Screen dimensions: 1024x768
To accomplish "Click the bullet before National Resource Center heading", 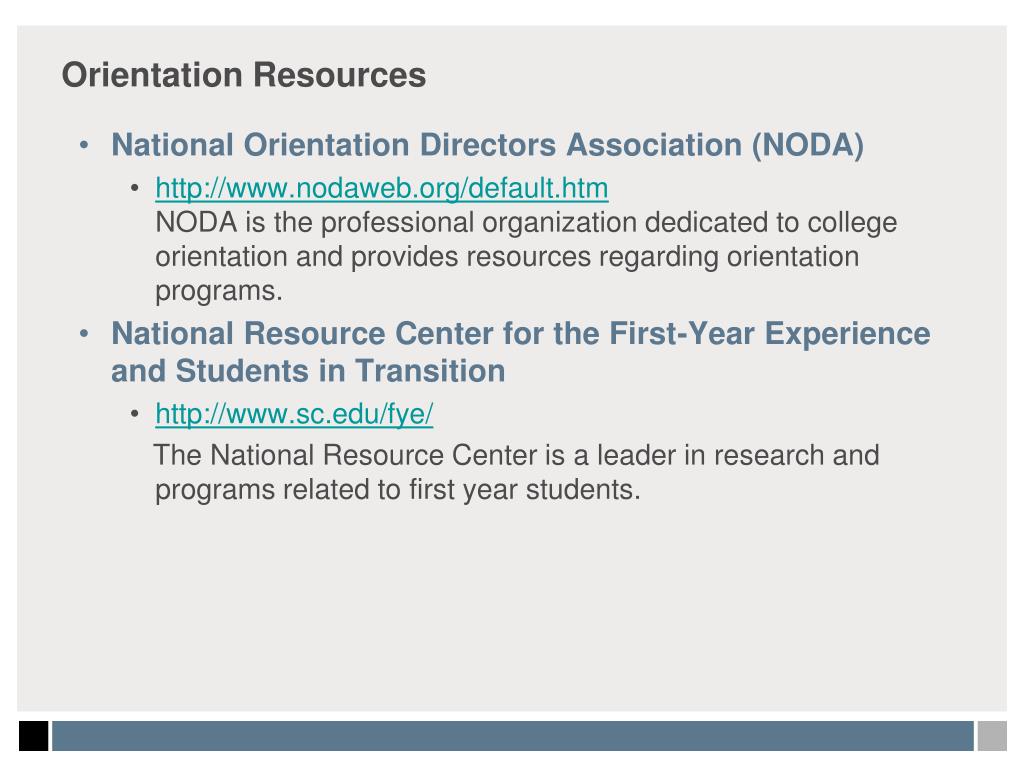I will 84,334.
